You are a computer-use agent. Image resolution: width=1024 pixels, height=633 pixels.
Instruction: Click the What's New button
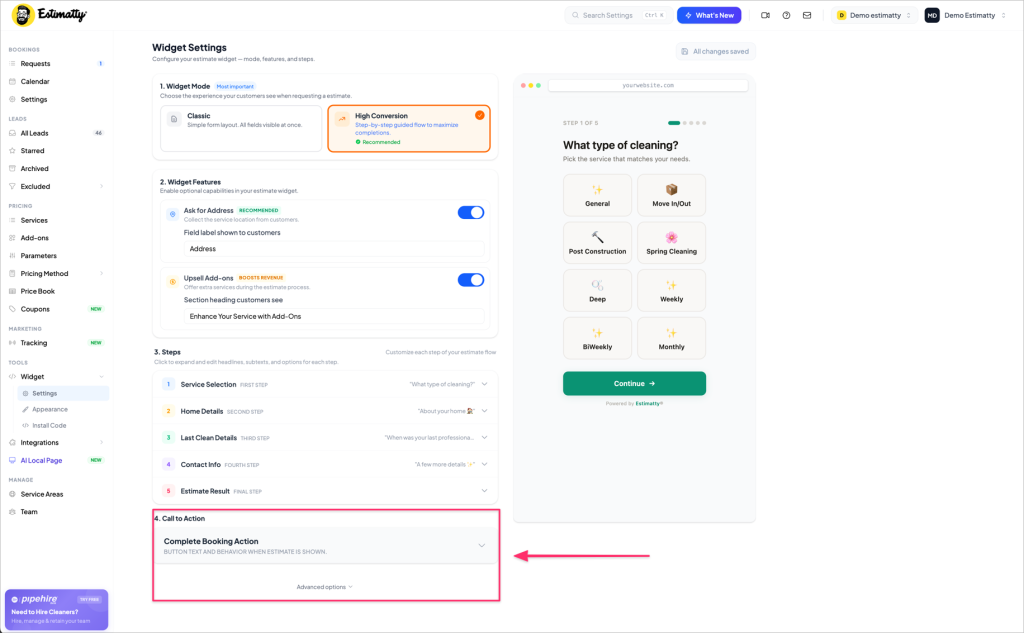pyautogui.click(x=709, y=15)
